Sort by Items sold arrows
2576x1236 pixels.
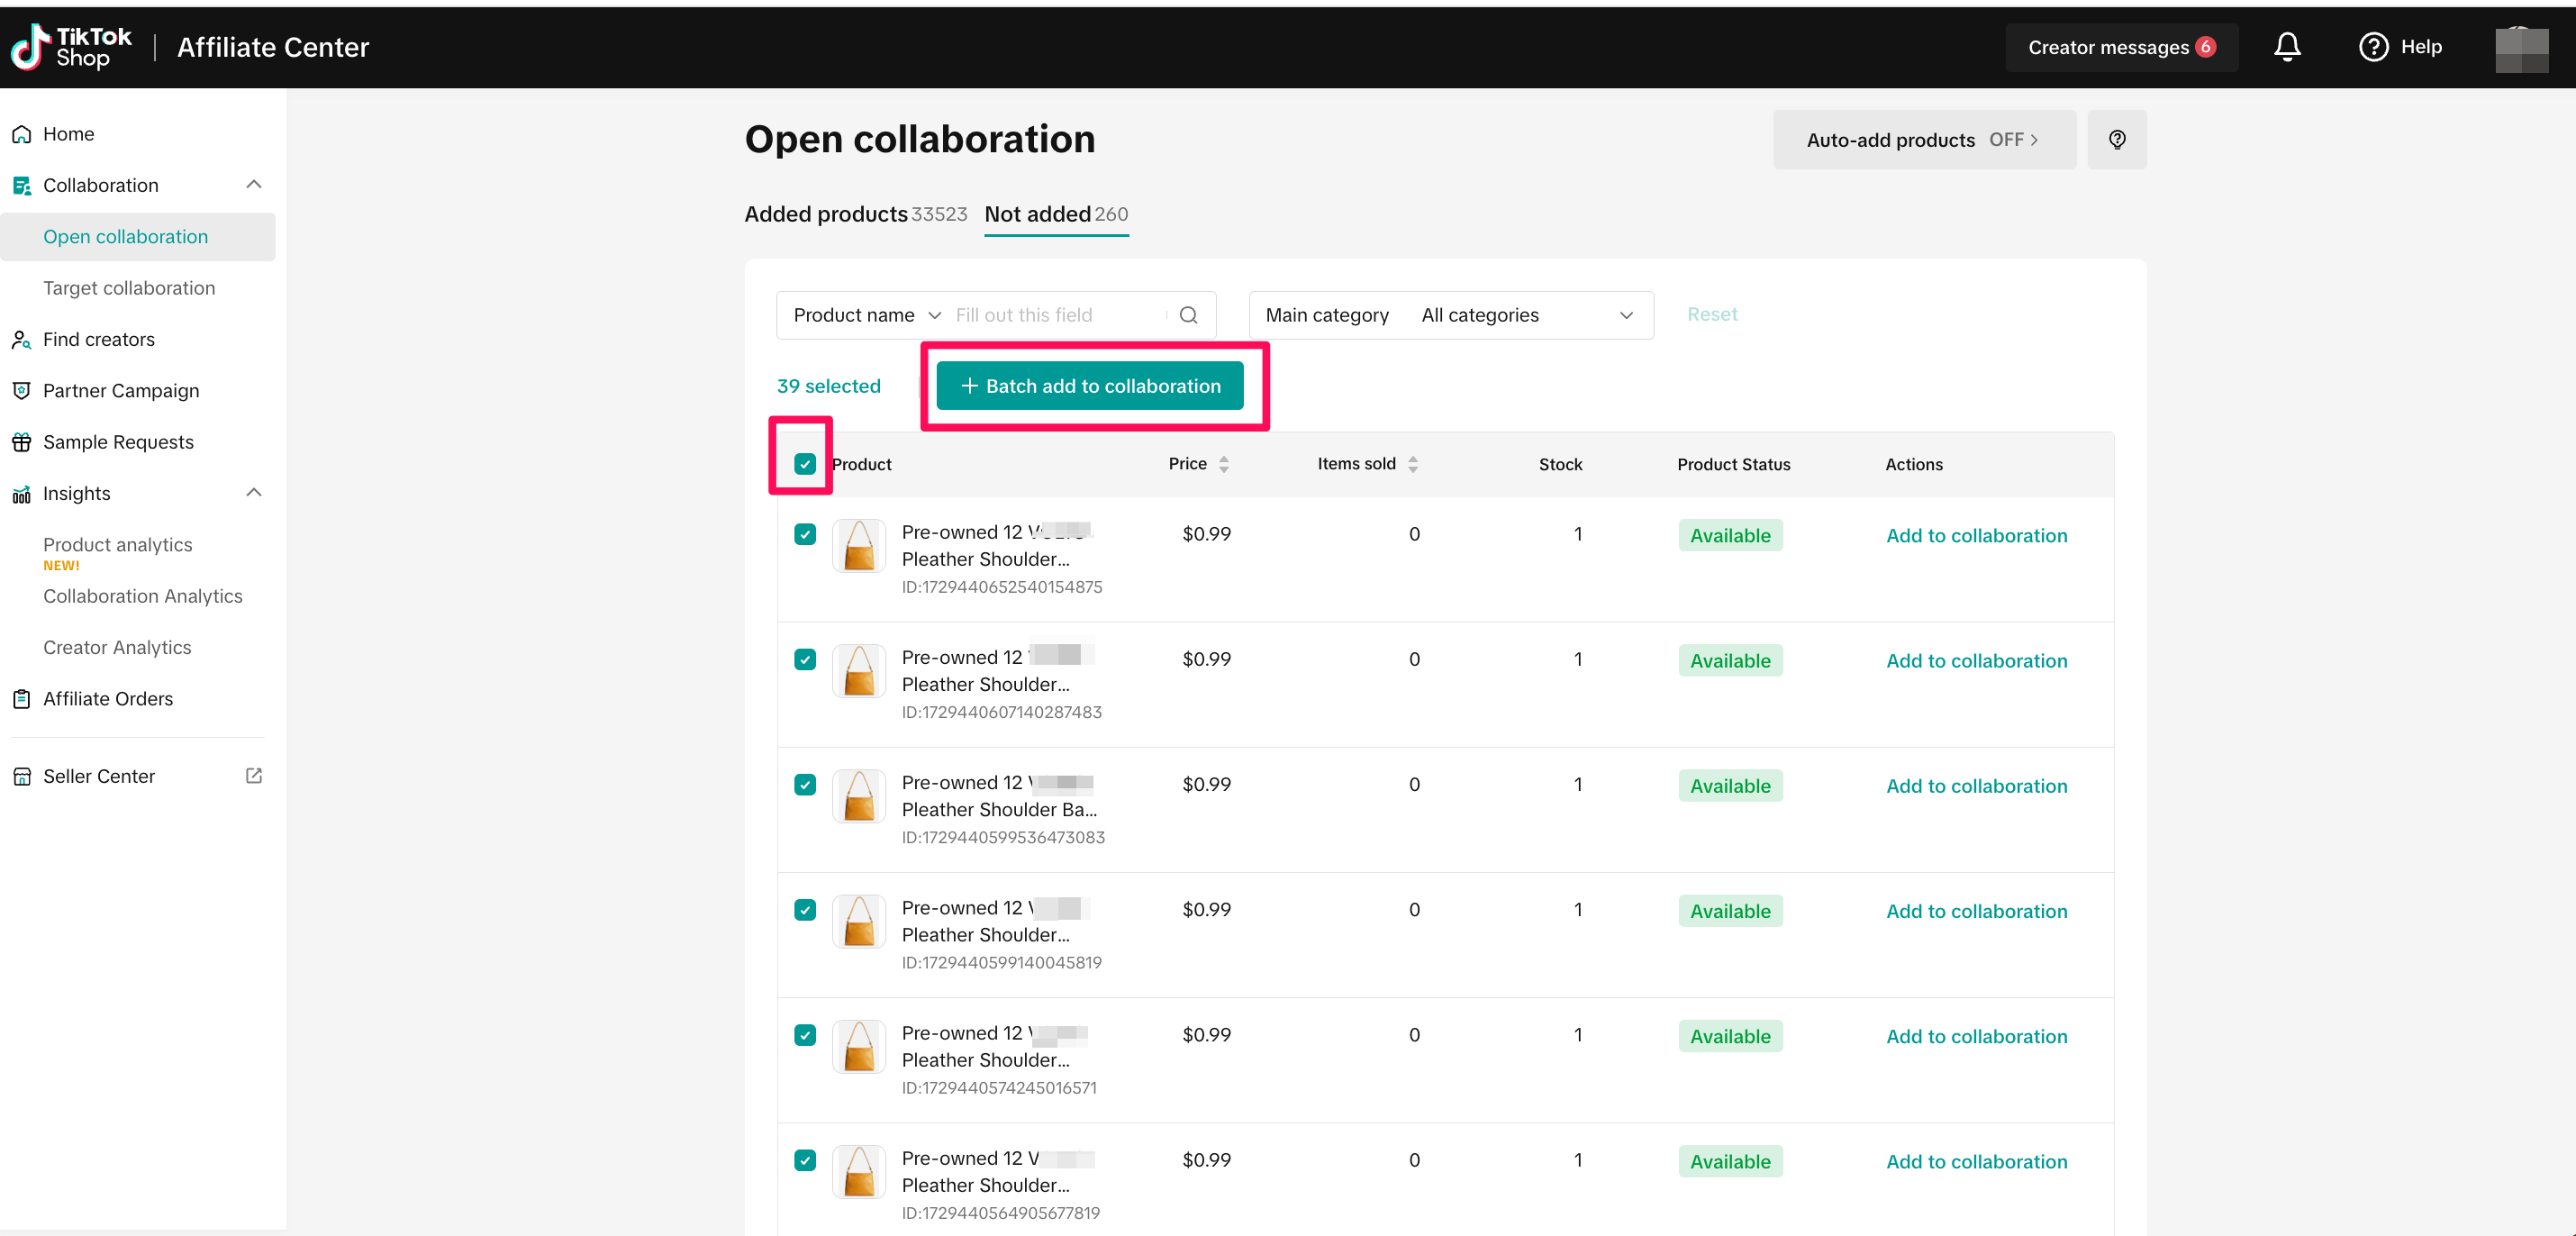pyautogui.click(x=1412, y=464)
